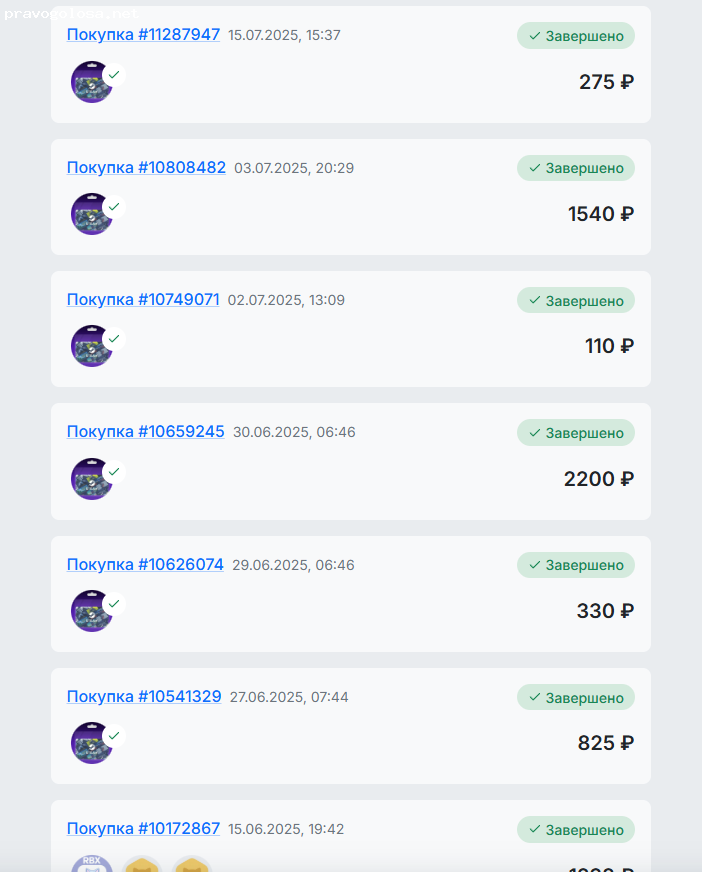This screenshot has height=872, width=702.
Task: Open purchase #11287947 link
Action: (143, 35)
